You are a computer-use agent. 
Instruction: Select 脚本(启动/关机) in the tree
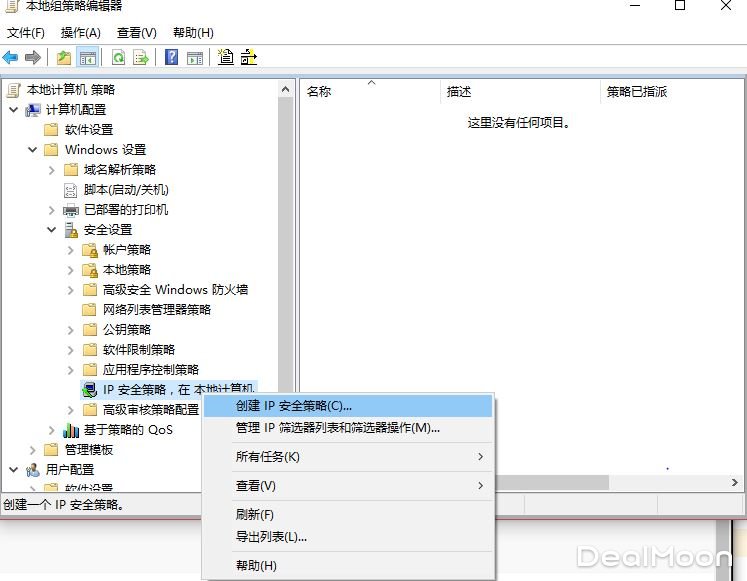pos(126,189)
